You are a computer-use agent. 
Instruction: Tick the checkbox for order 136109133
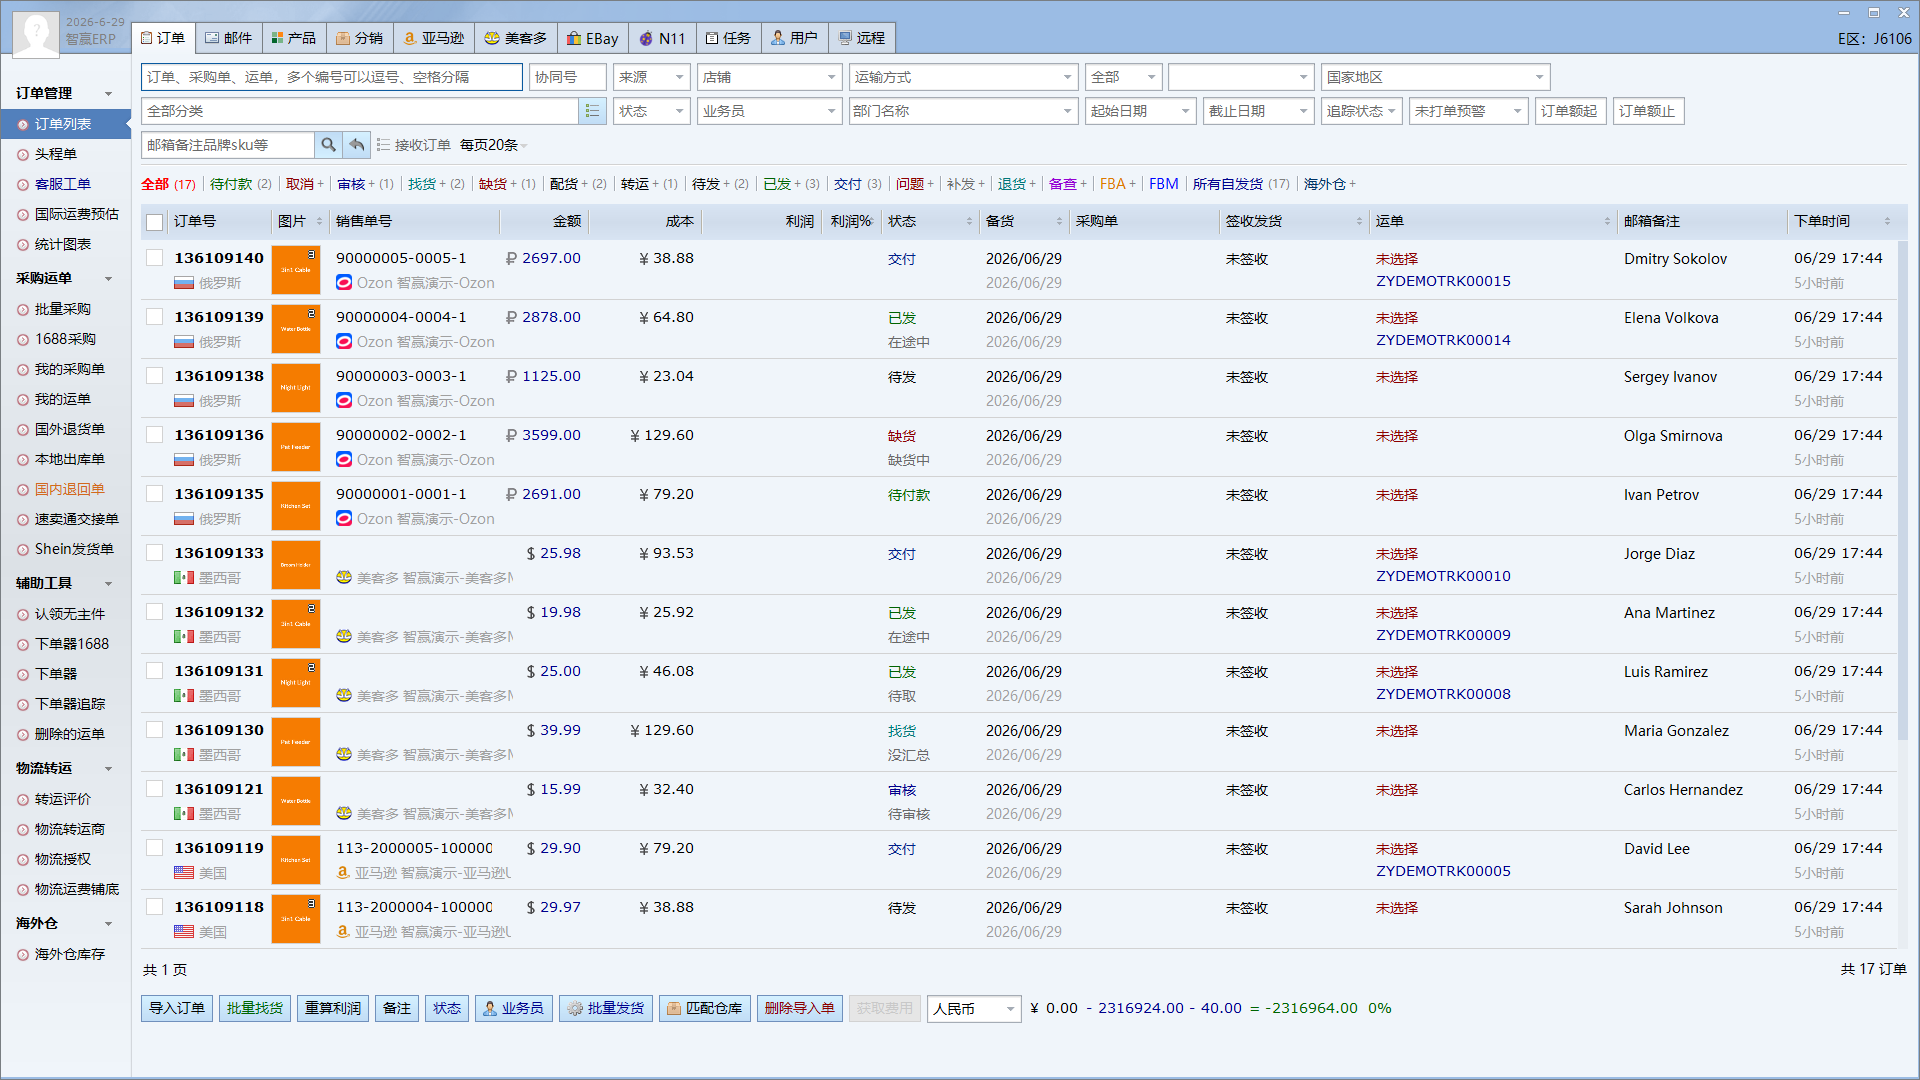pos(155,553)
